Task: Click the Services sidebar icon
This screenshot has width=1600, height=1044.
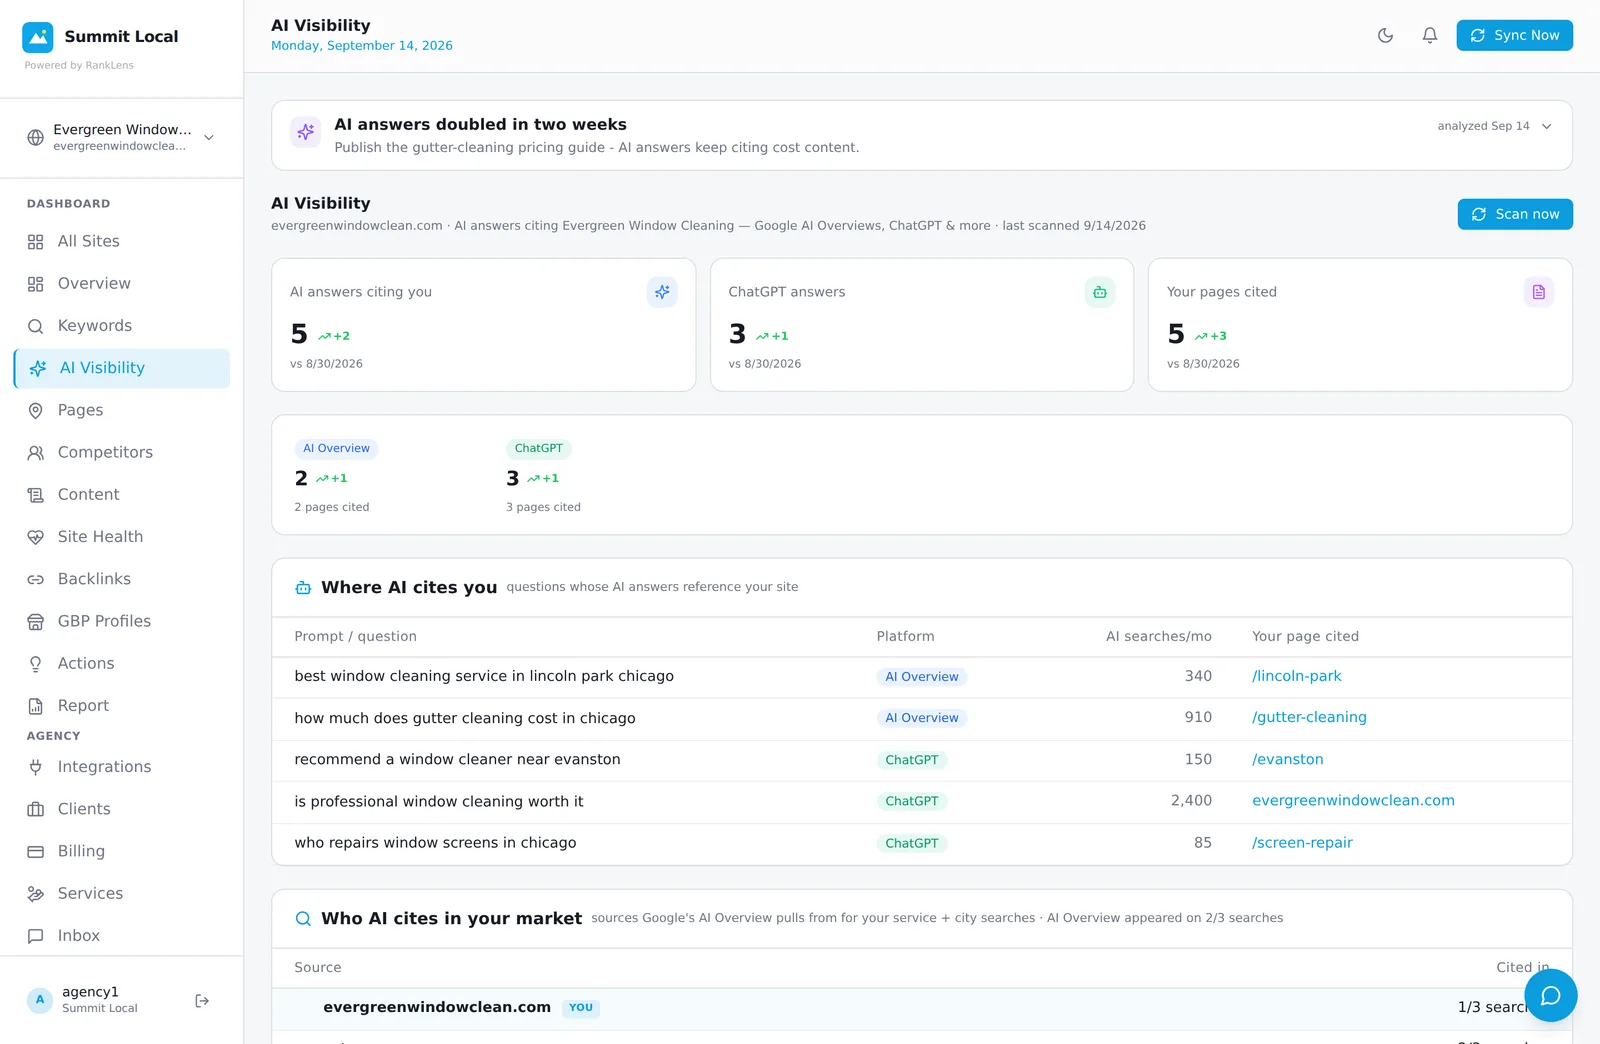Action: tap(36, 894)
